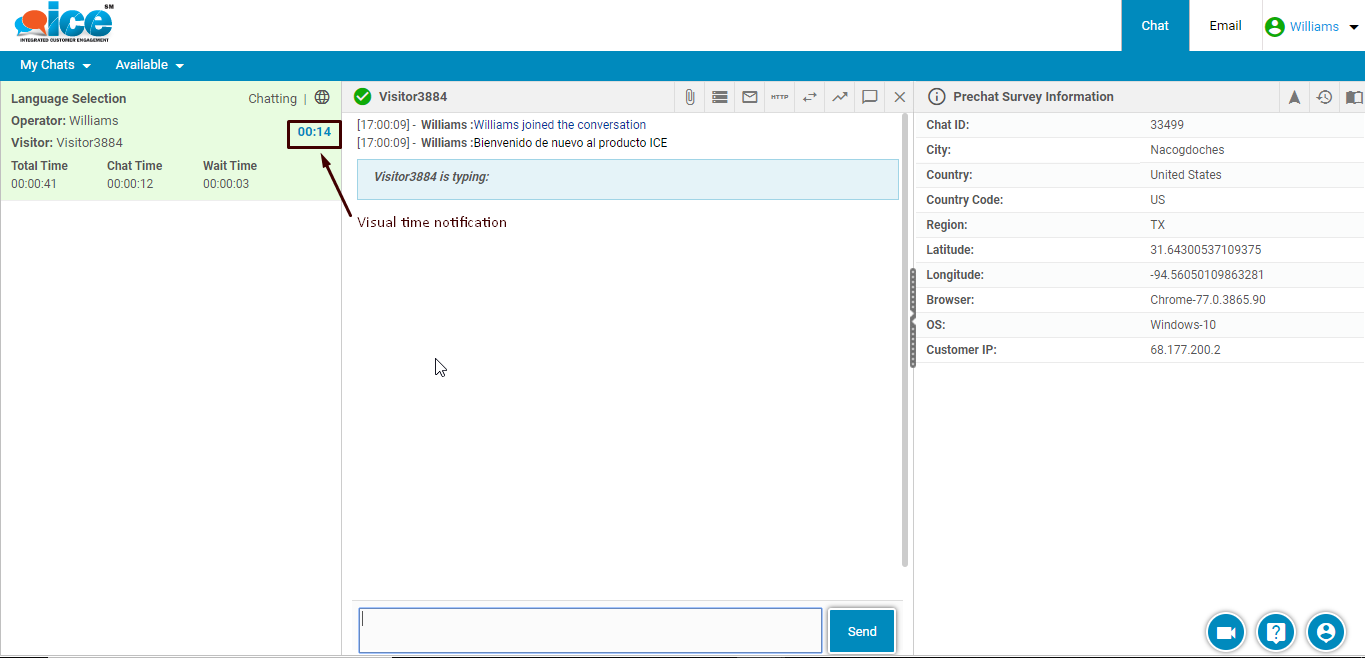Click the navigation arrow location icon
Screen dimensions: 1365x658
[x=1294, y=97]
